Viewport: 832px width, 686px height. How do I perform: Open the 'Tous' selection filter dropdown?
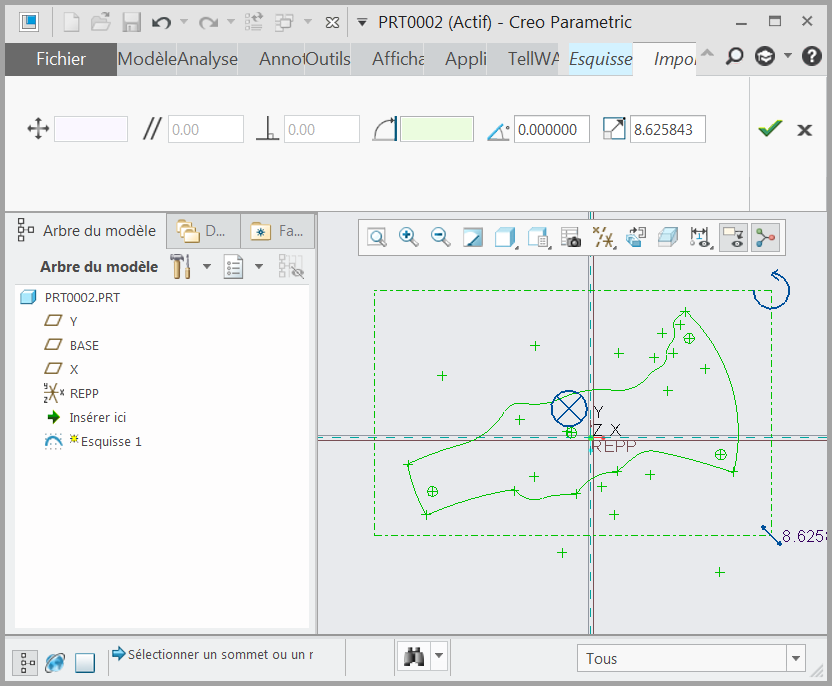(x=796, y=658)
